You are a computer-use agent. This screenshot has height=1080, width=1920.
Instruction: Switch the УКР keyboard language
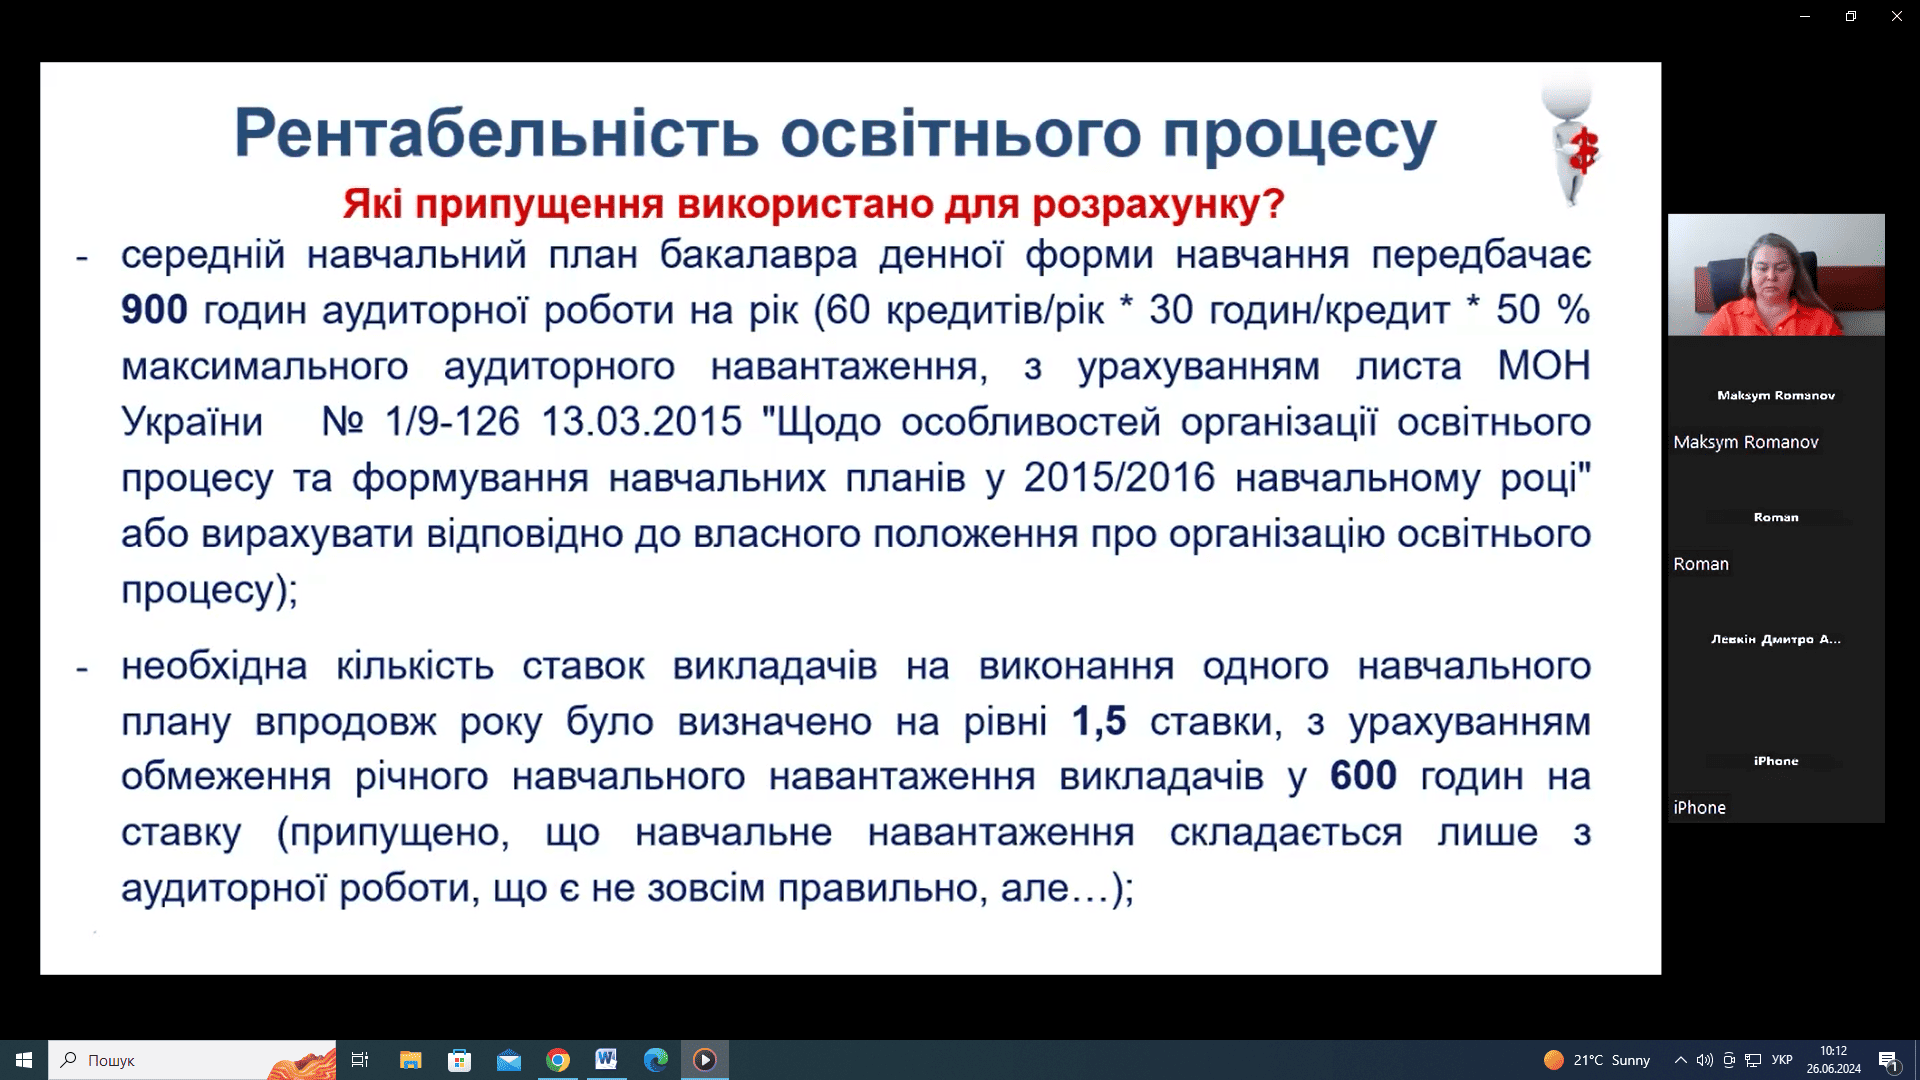click(1782, 1060)
